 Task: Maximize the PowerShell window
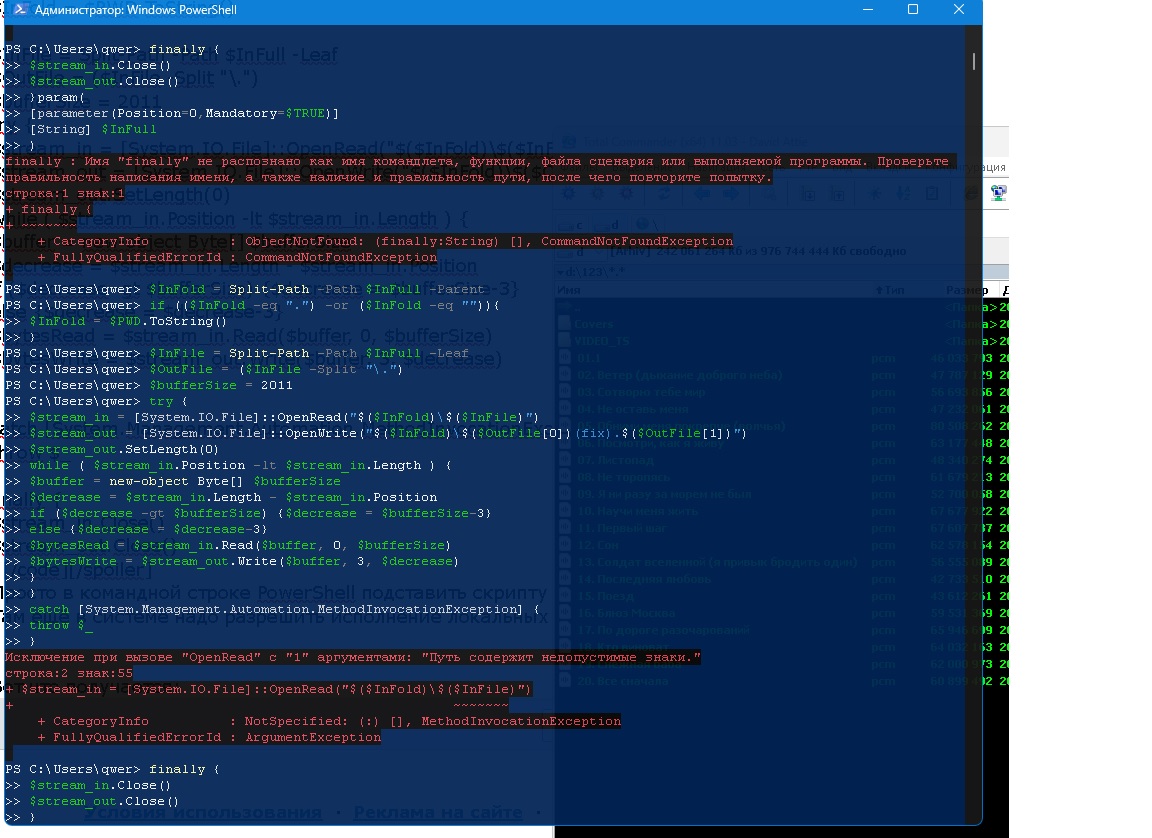[x=912, y=10]
